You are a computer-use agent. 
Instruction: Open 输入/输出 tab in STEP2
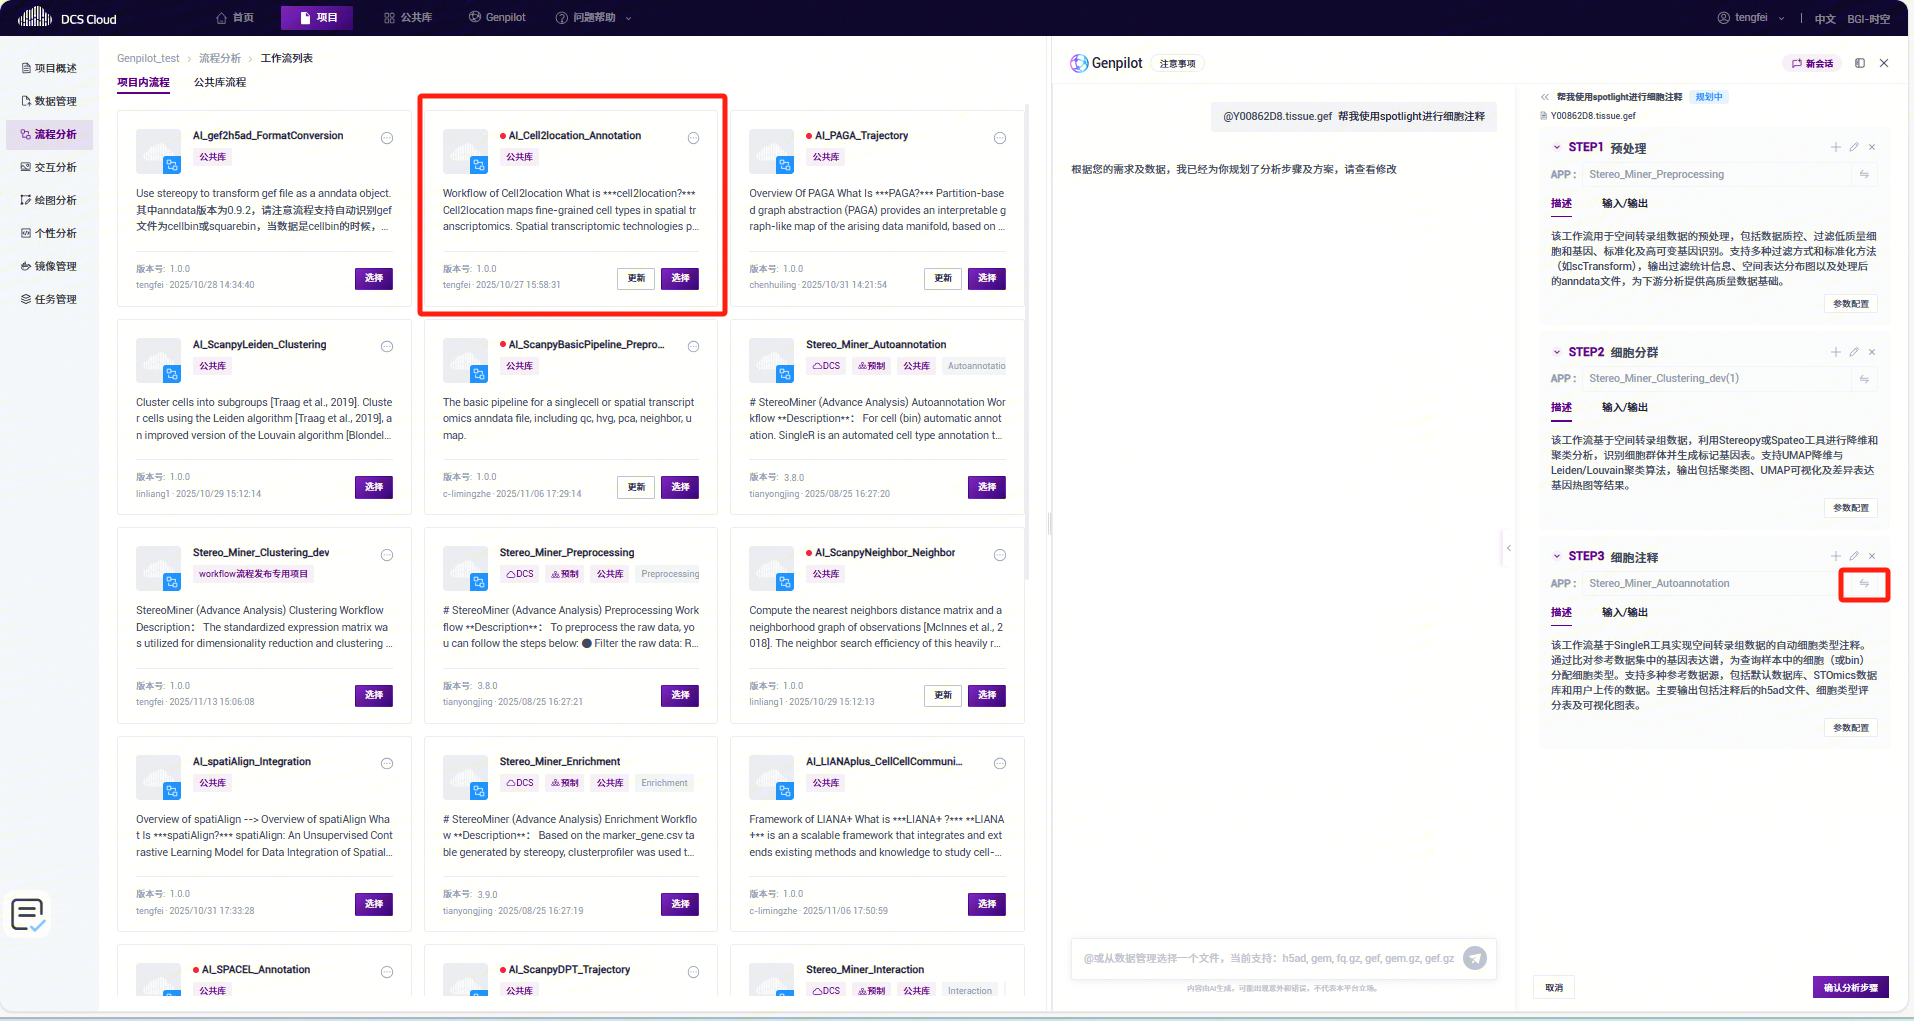click(x=1624, y=408)
